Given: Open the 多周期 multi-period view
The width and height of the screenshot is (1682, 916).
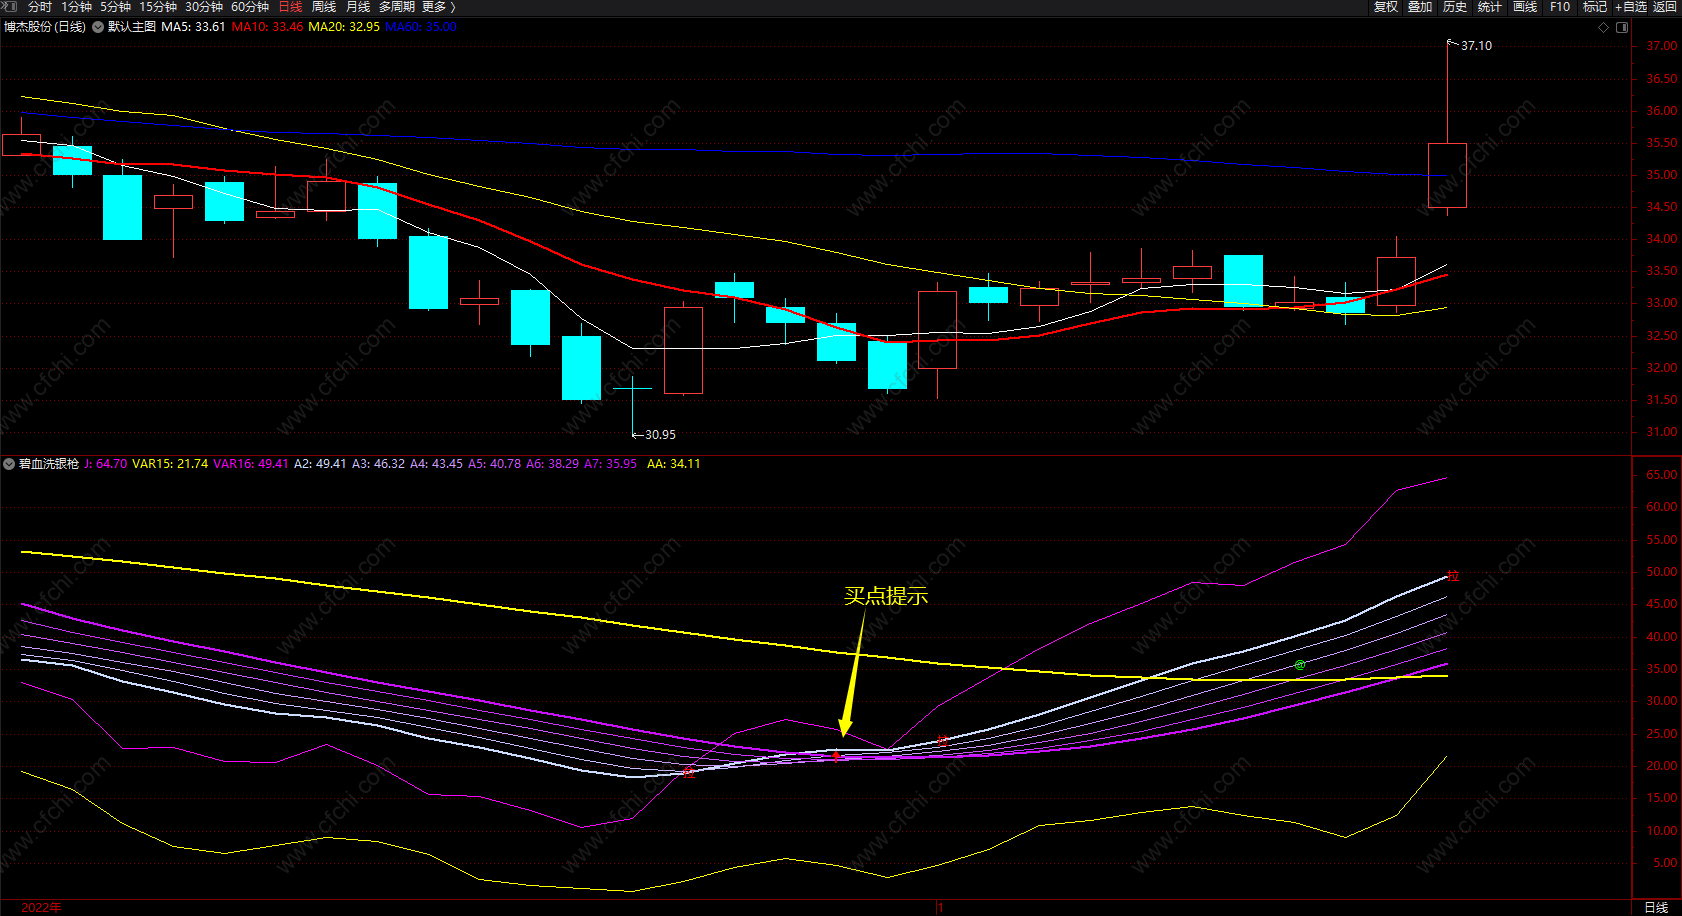Looking at the screenshot, I should pyautogui.click(x=397, y=7).
